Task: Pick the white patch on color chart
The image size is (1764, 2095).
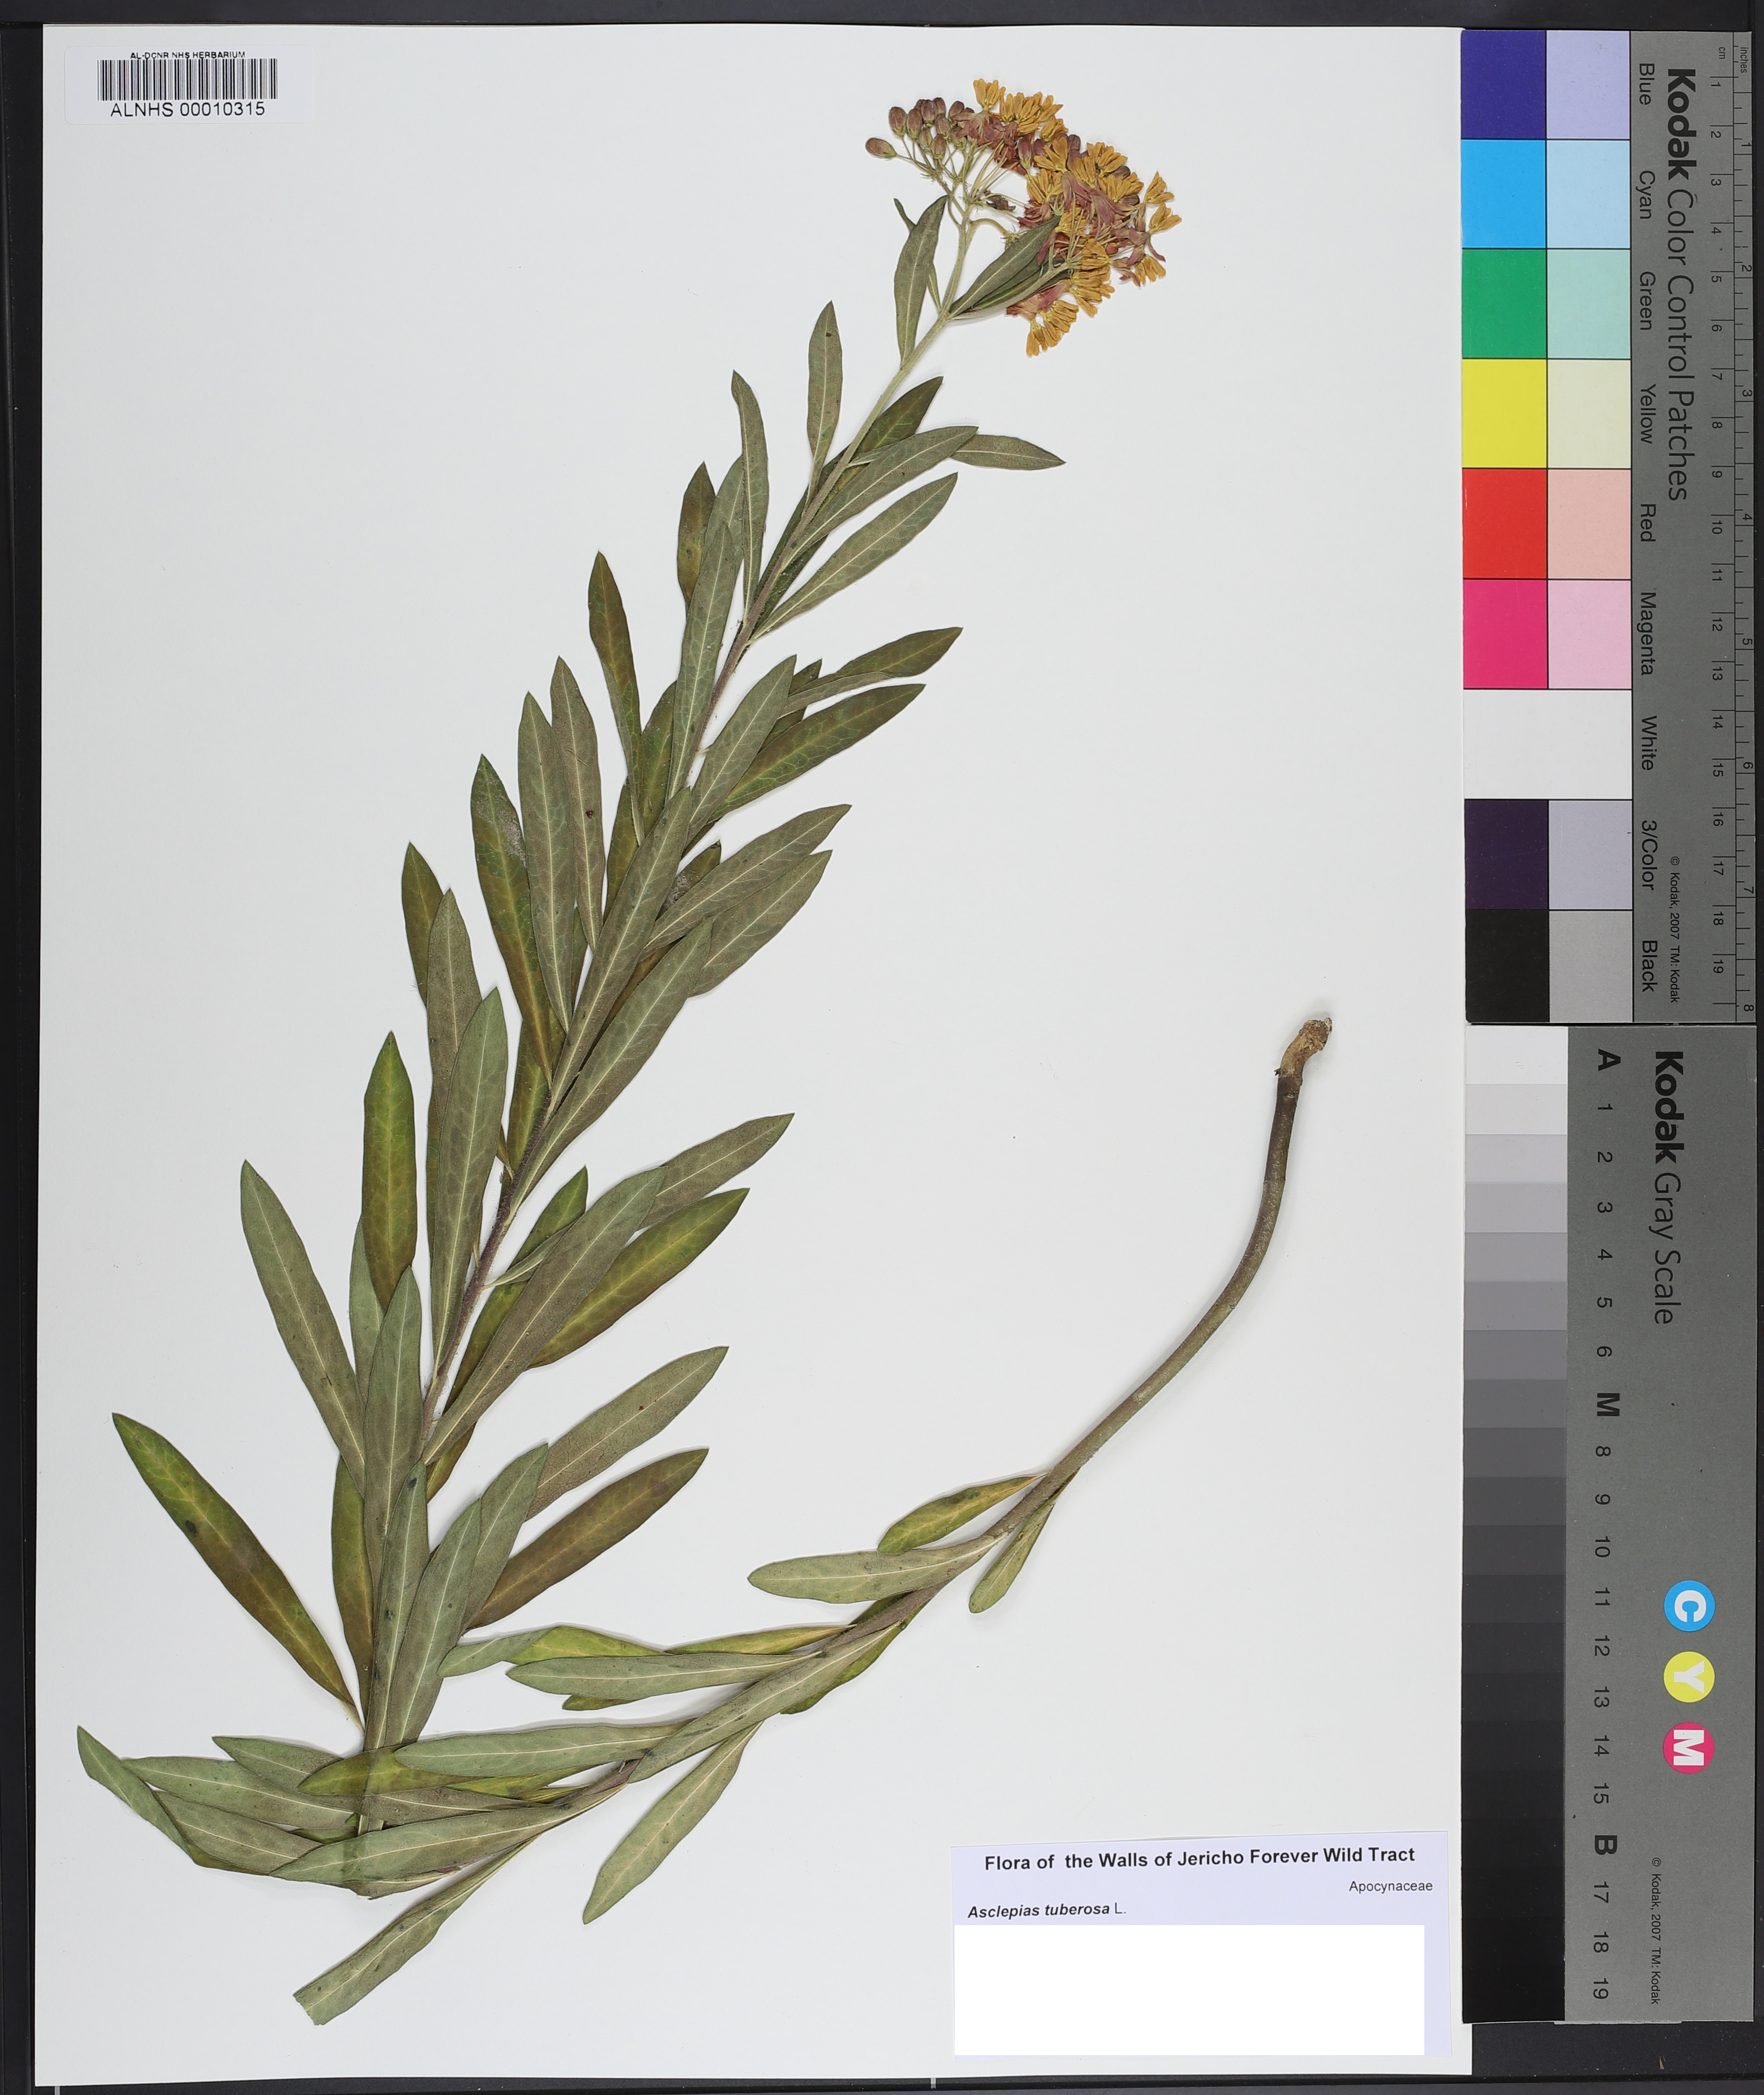Action: 1546,743
